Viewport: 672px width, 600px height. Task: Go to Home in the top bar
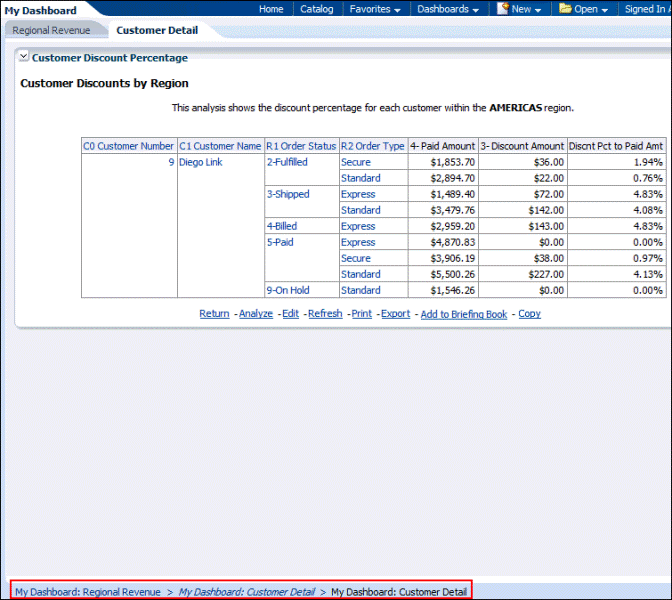tap(271, 9)
